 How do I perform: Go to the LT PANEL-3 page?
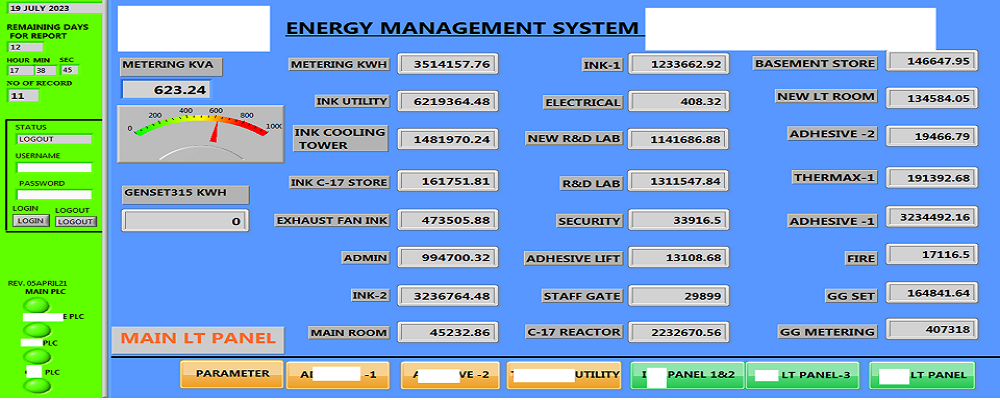[802, 375]
